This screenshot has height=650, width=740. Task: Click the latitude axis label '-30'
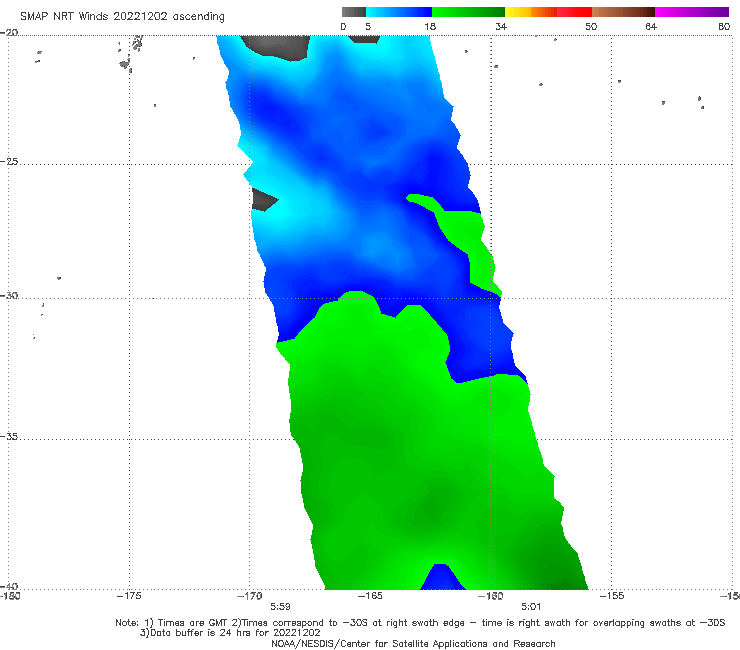tap(9, 295)
